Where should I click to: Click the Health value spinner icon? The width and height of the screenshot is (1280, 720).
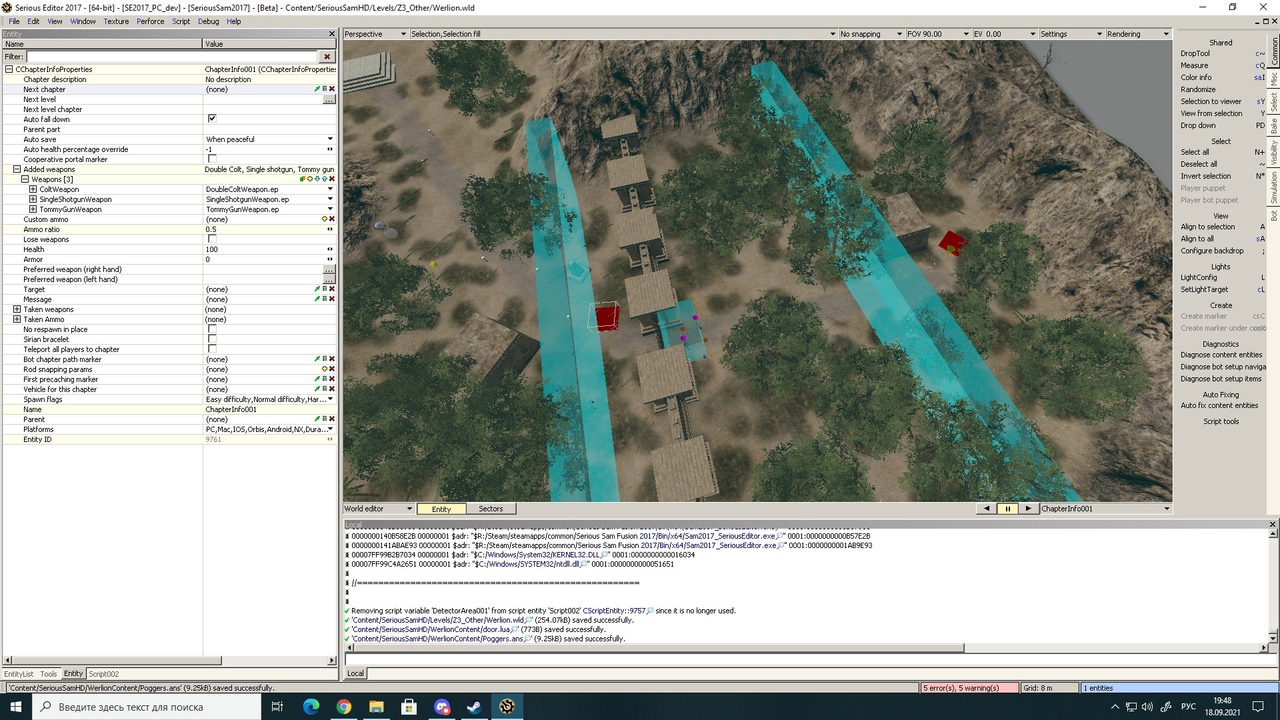pos(330,249)
